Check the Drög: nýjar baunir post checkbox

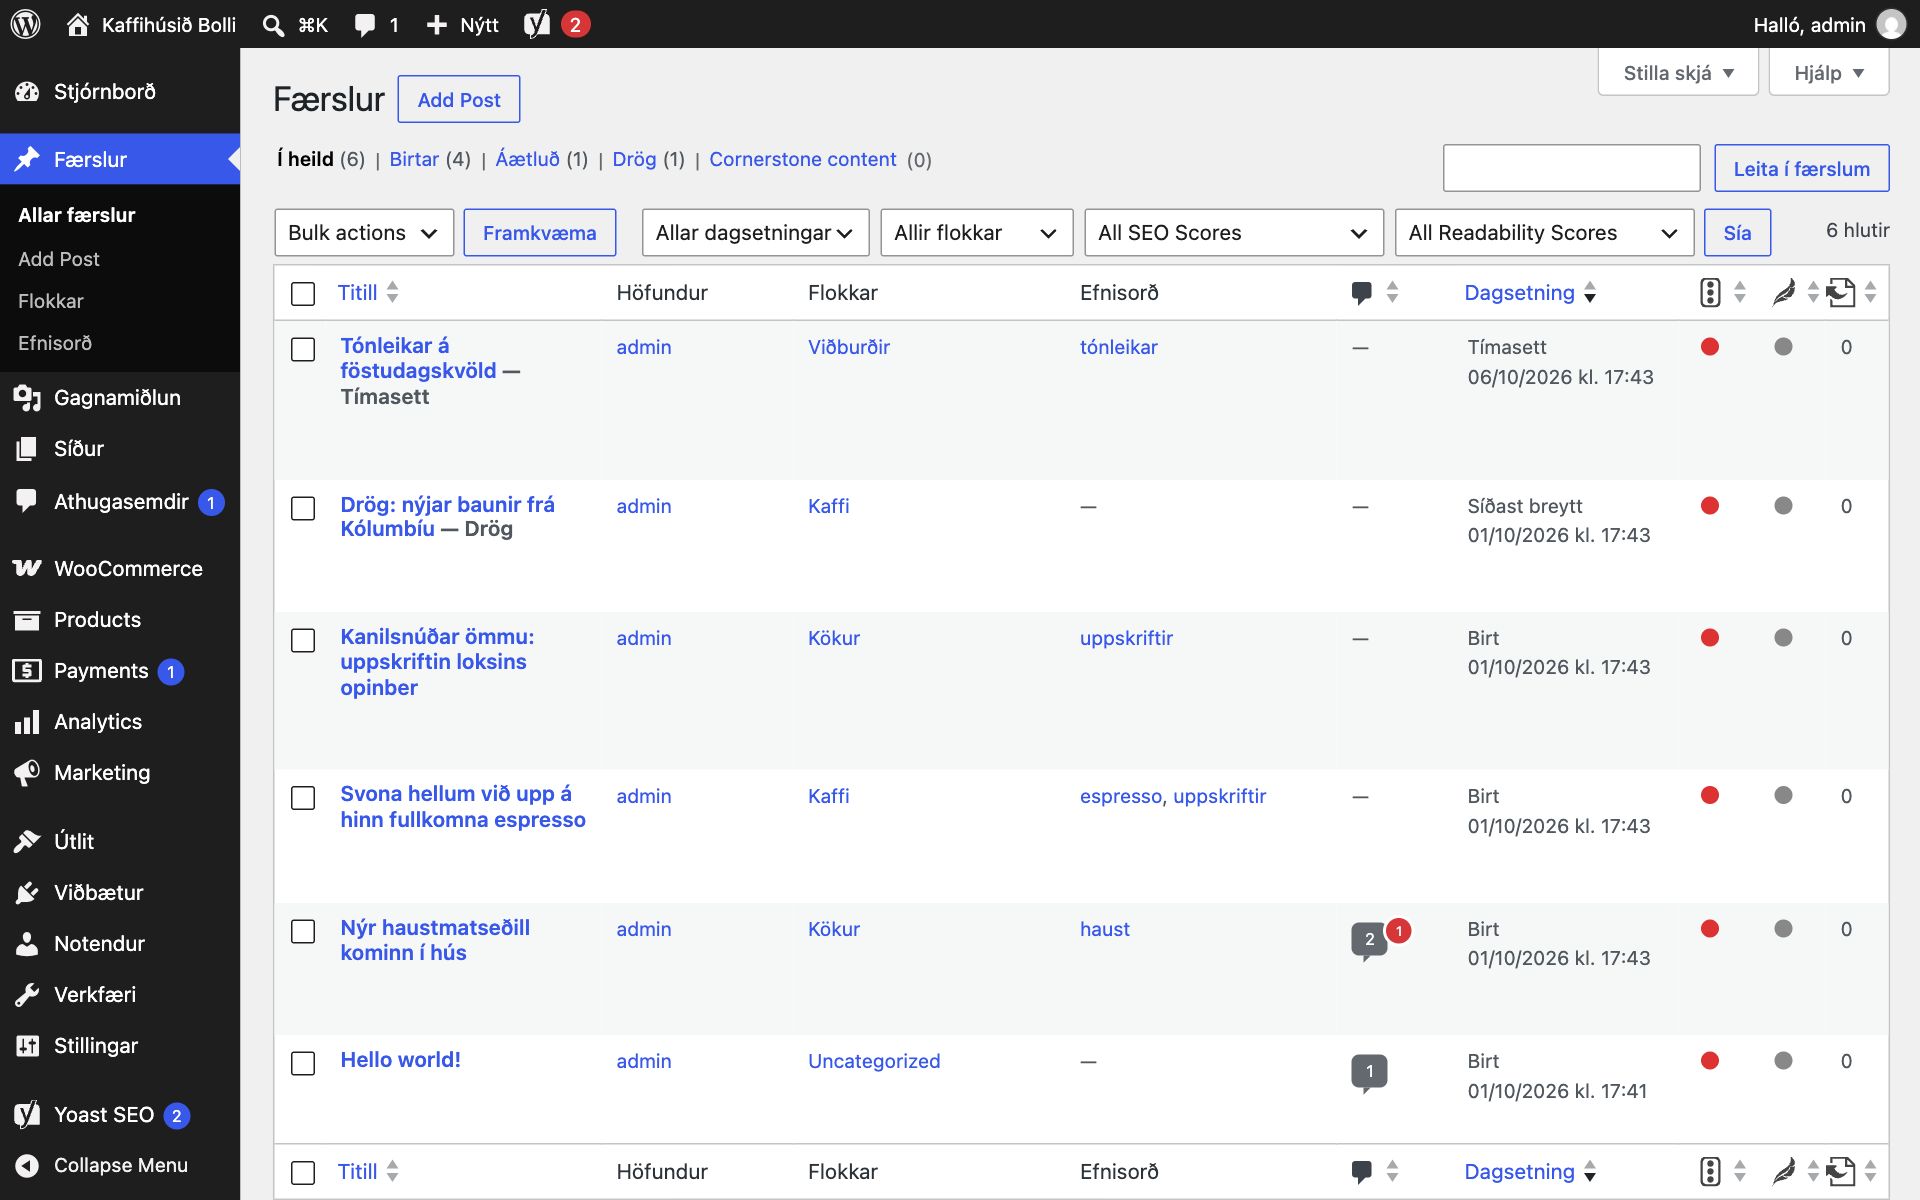pos(303,508)
